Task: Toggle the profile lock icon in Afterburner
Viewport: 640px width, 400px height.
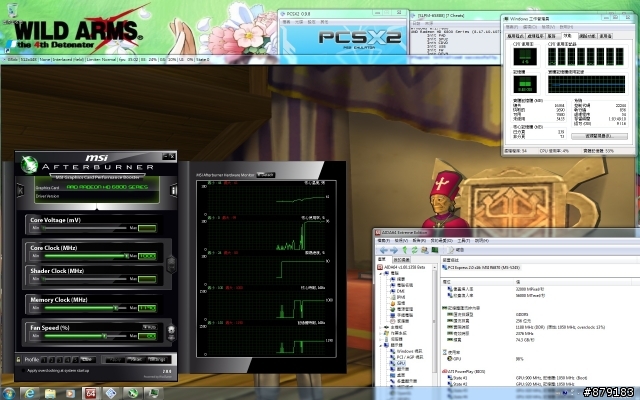Action: click(x=19, y=360)
